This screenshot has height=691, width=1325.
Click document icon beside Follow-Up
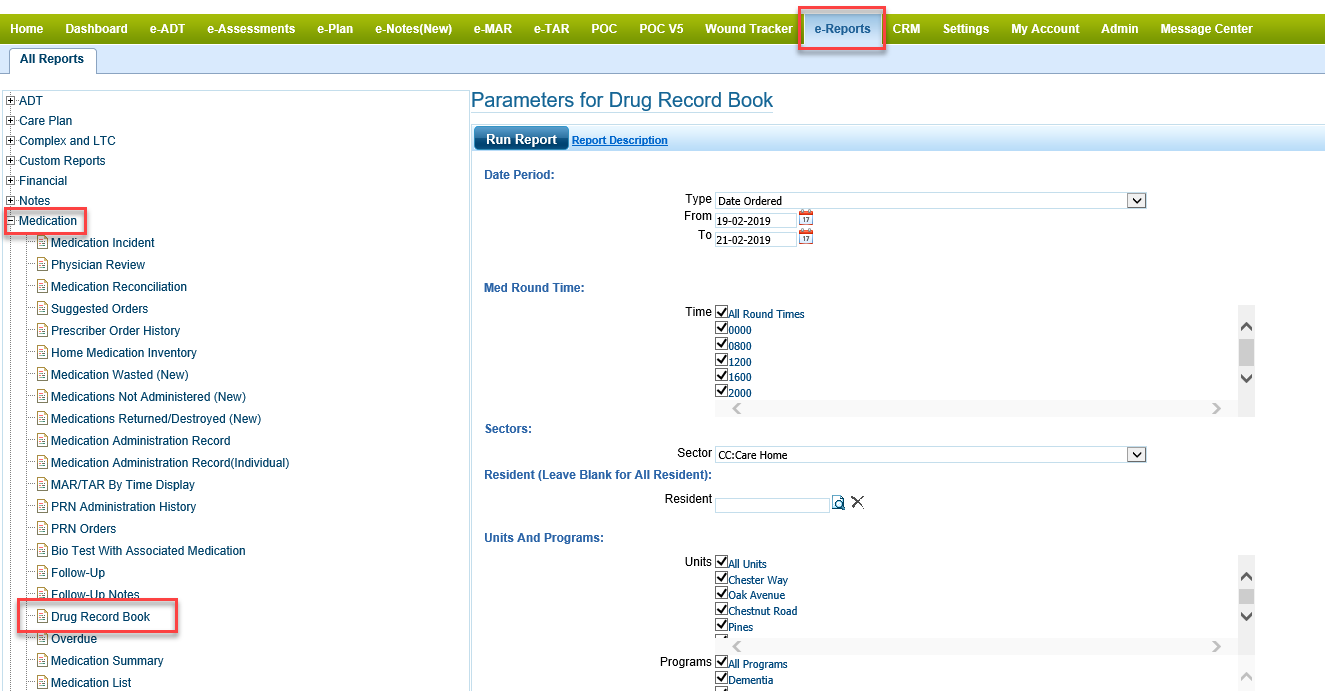click(42, 572)
